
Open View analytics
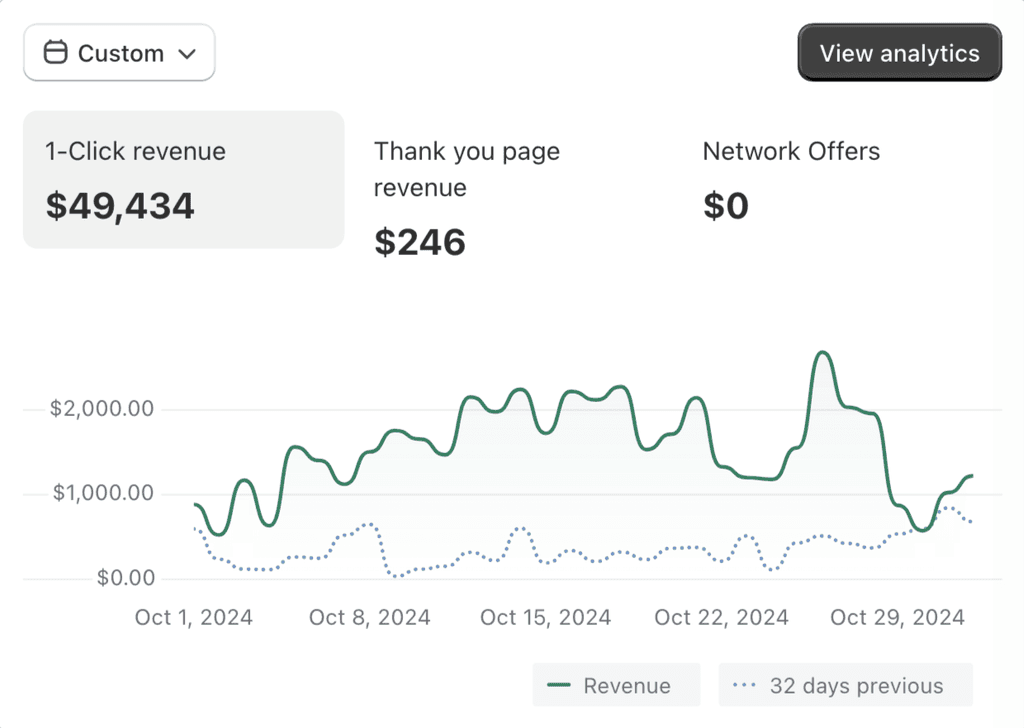(x=899, y=53)
